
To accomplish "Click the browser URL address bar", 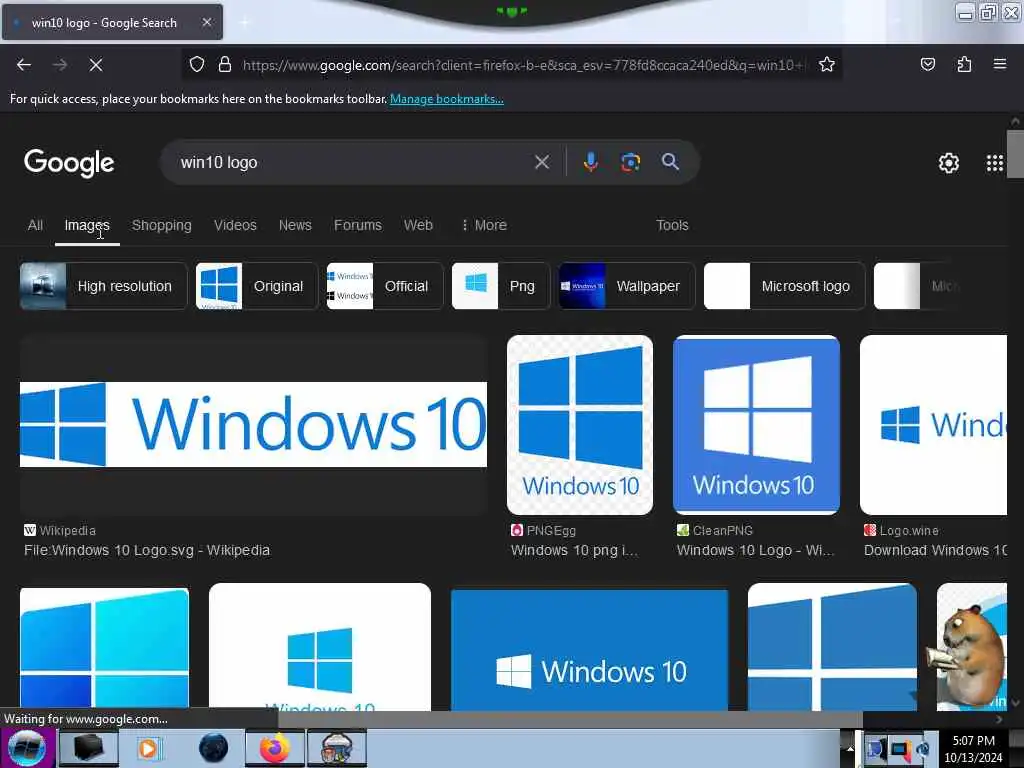I will (522, 65).
